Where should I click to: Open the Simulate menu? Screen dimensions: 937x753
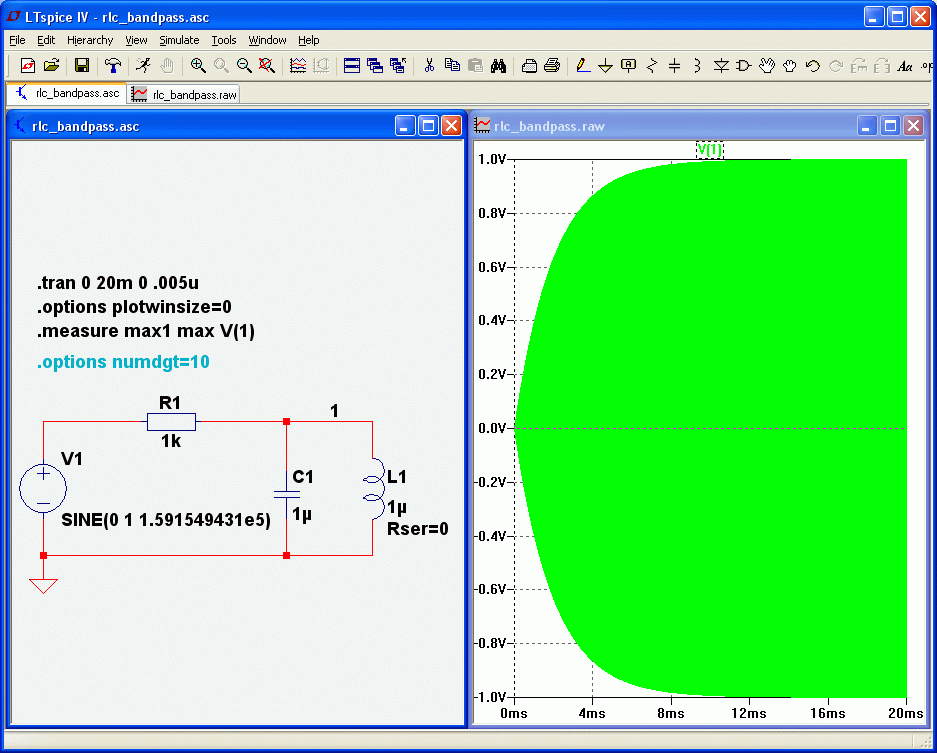[179, 40]
